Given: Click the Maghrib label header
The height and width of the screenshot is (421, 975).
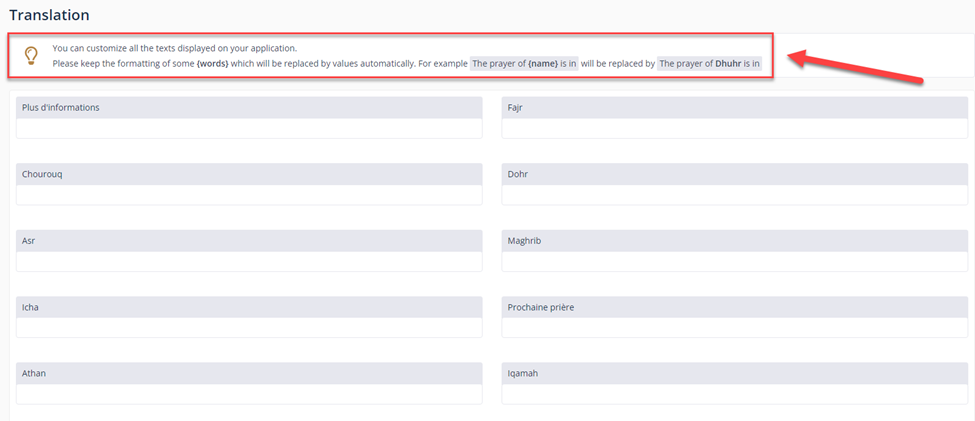Looking at the screenshot, I should [x=735, y=240].
